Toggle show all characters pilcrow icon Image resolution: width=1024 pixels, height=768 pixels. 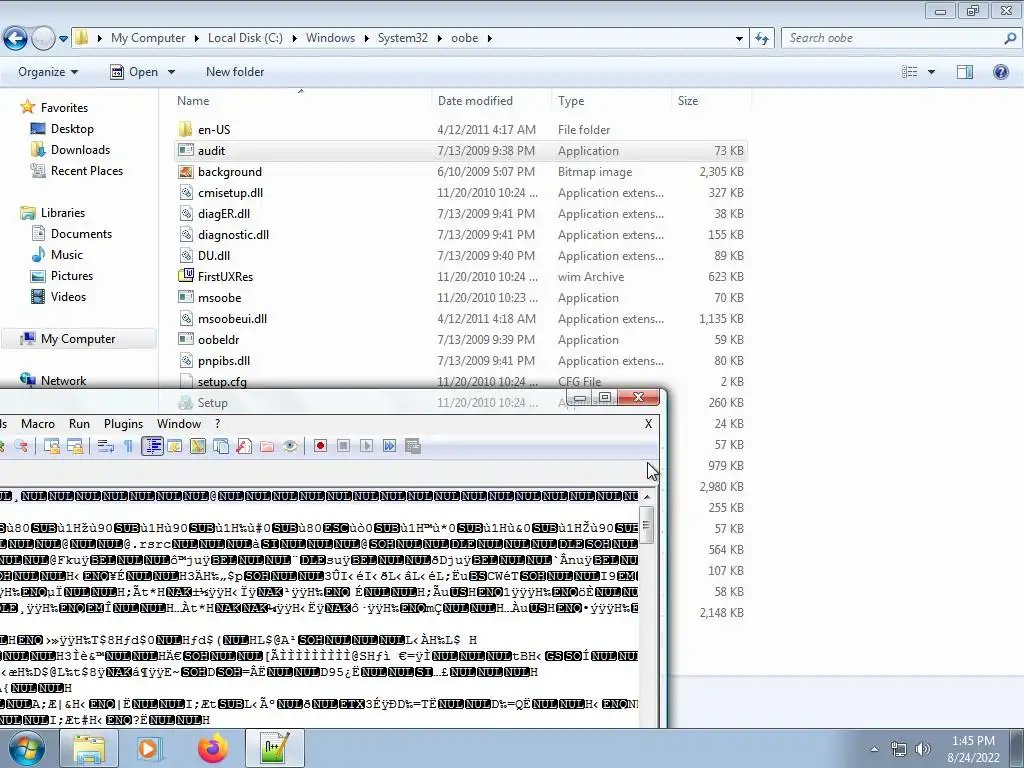(128, 446)
